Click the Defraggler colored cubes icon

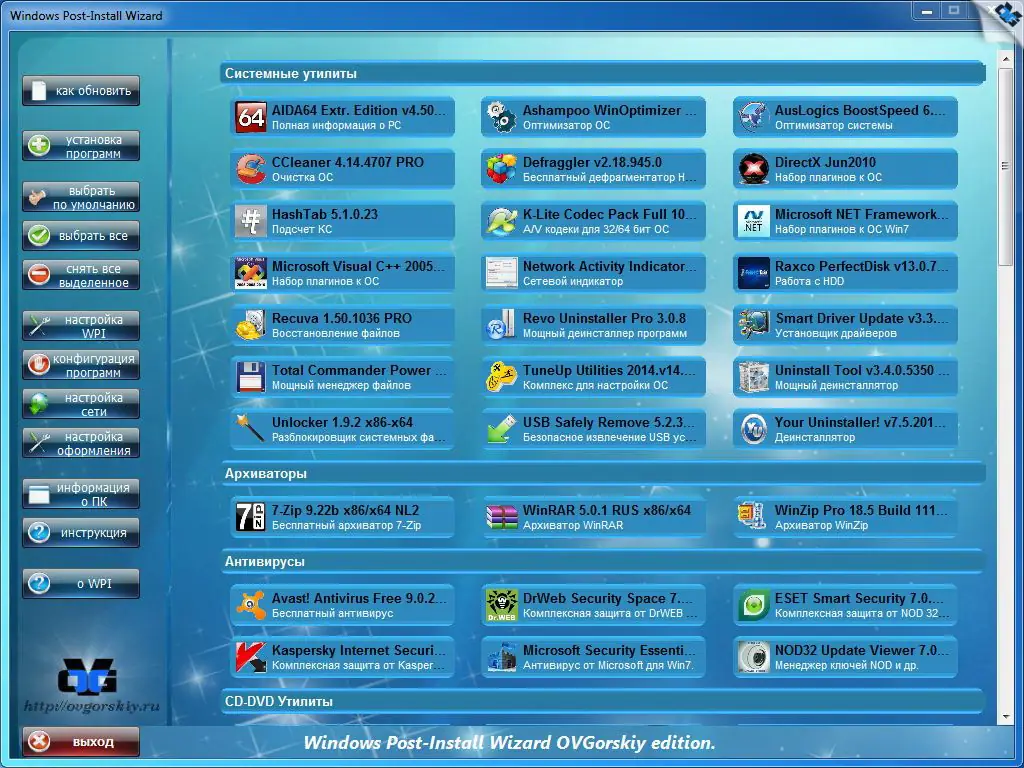click(502, 169)
